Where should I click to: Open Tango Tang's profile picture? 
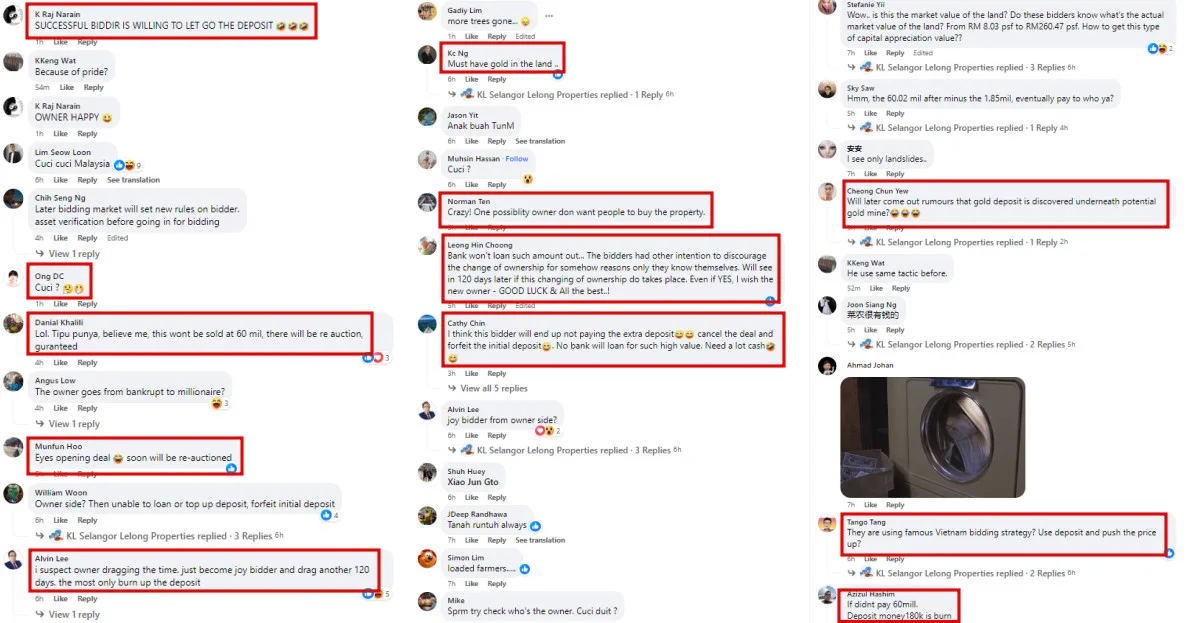pos(827,524)
